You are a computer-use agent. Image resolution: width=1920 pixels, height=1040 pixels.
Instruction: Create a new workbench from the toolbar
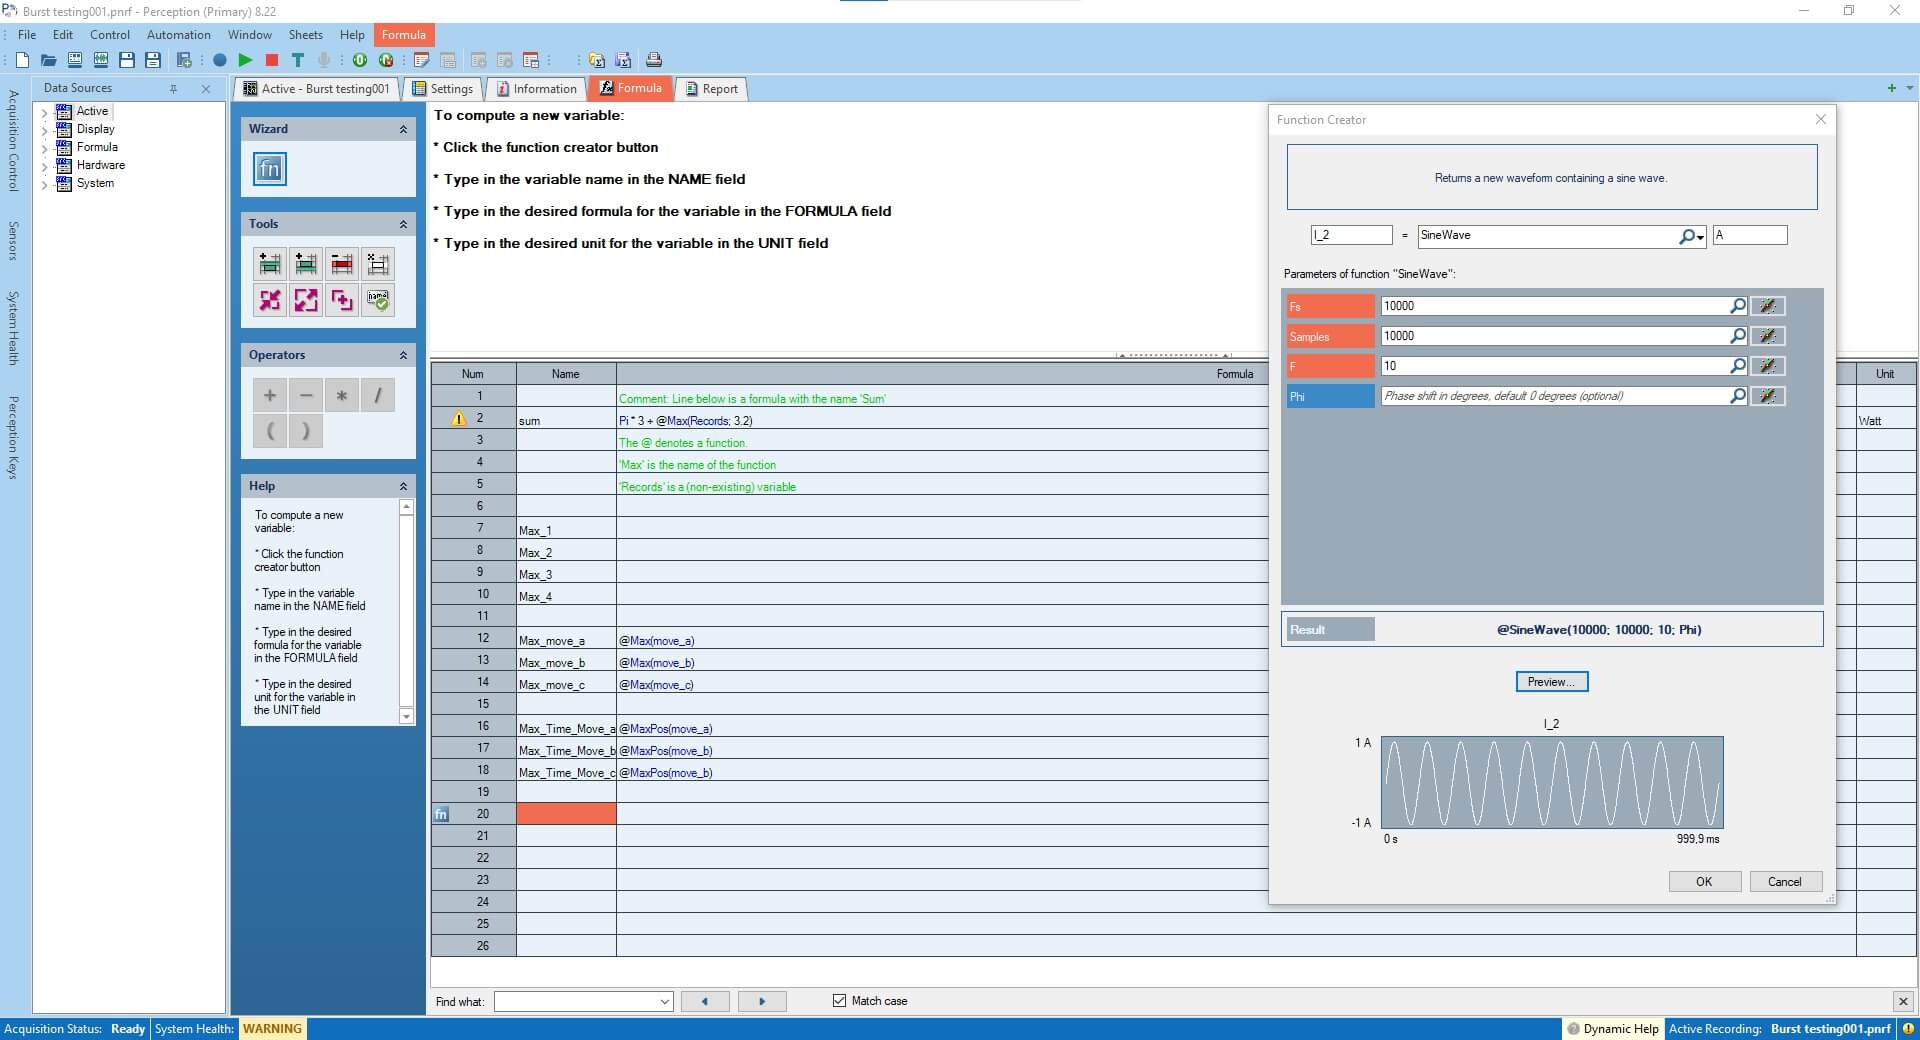pyautogui.click(x=22, y=60)
